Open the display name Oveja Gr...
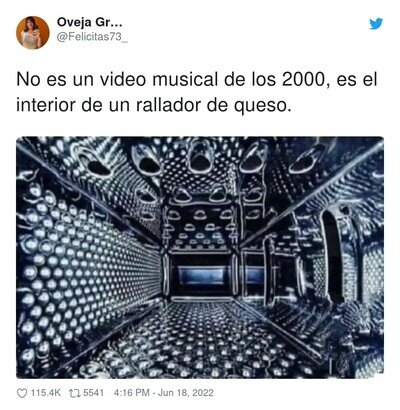This screenshot has width=400, height=410. [x=89, y=22]
